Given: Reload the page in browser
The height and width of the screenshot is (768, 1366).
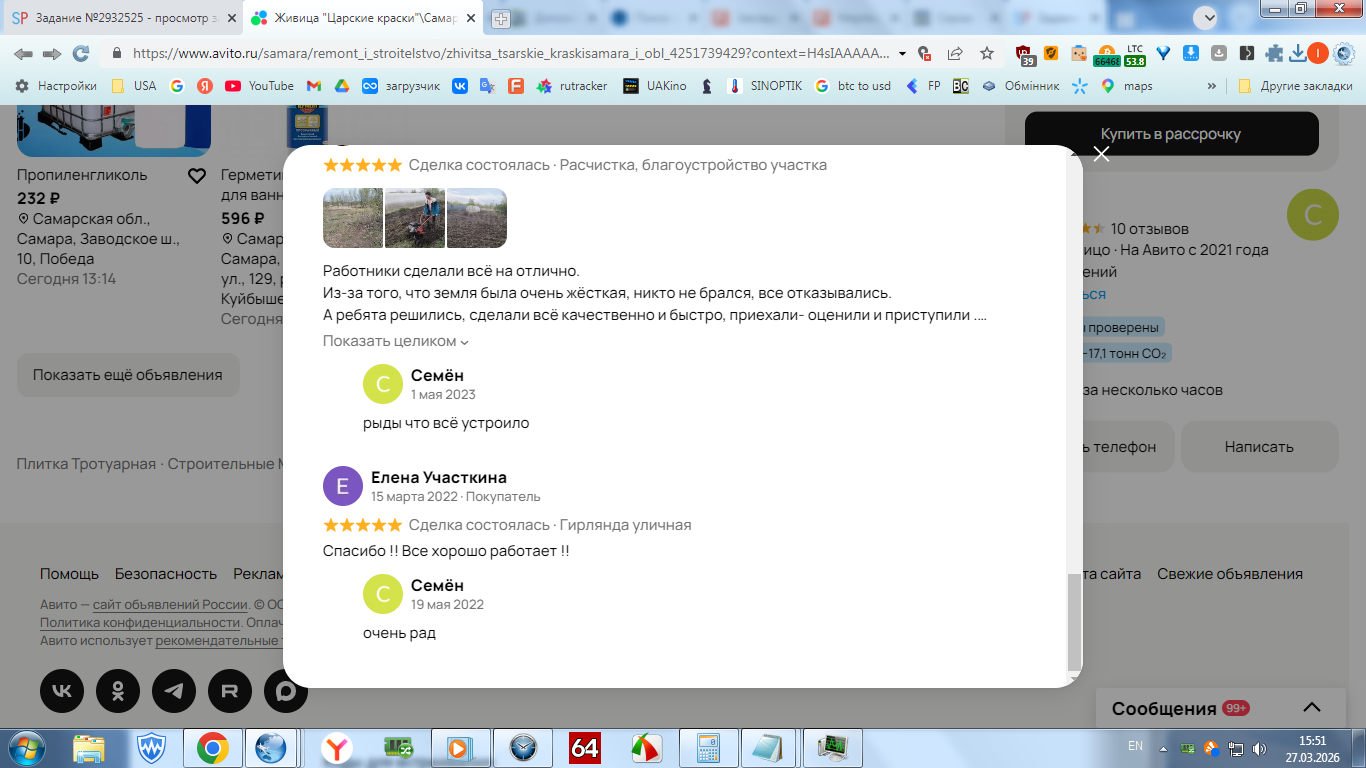Looking at the screenshot, I should click(x=81, y=54).
